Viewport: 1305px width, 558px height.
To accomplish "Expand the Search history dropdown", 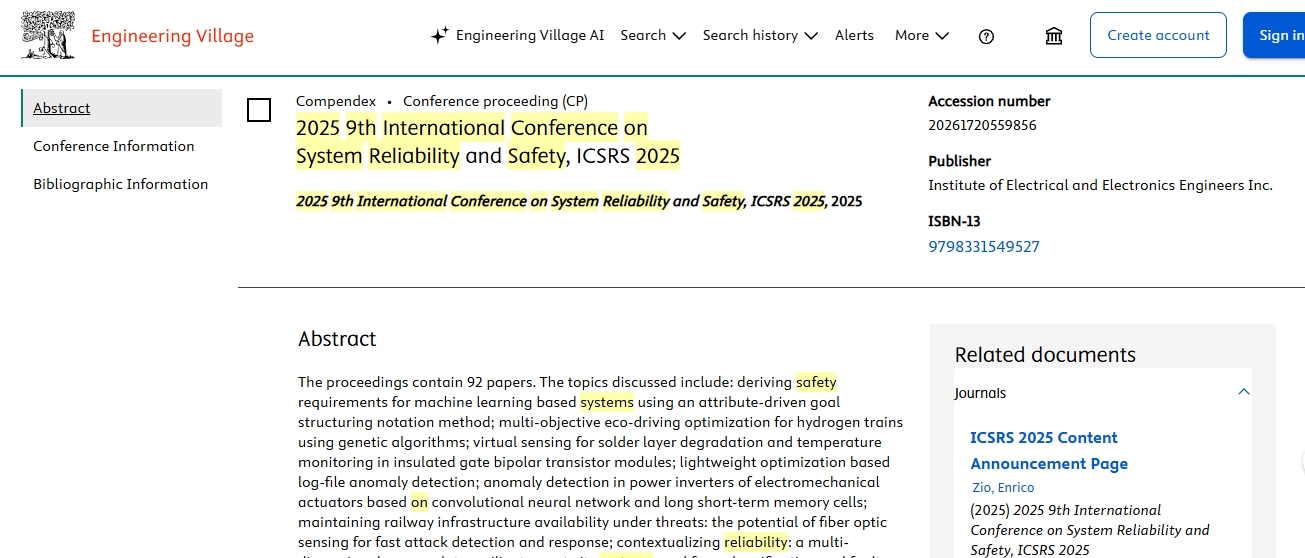I will pyautogui.click(x=760, y=35).
